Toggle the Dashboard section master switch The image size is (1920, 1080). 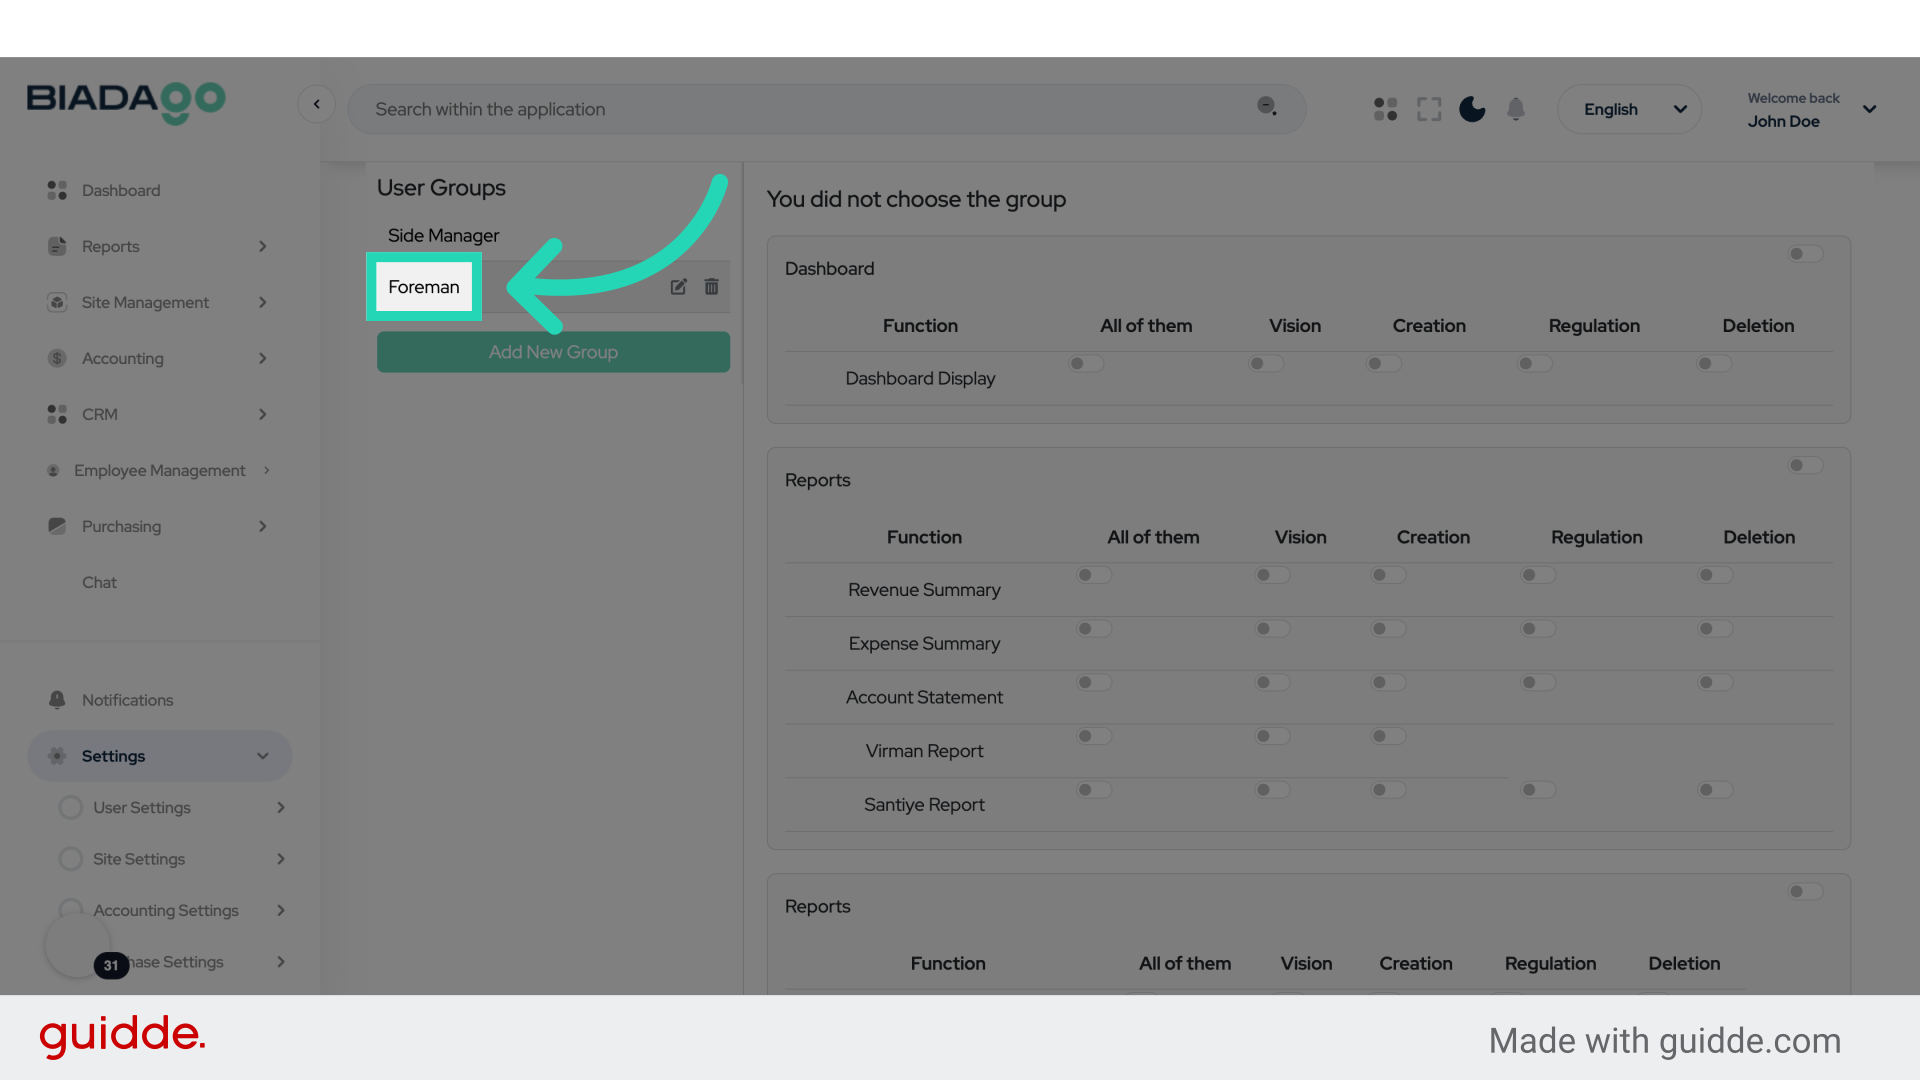1805,254
